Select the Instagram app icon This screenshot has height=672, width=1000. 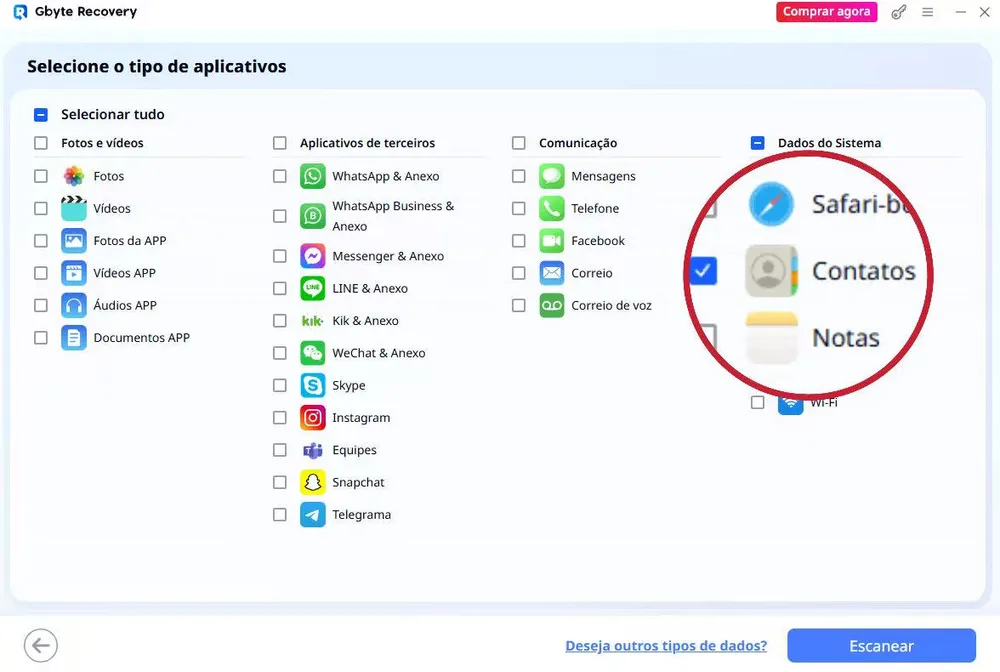(x=313, y=418)
